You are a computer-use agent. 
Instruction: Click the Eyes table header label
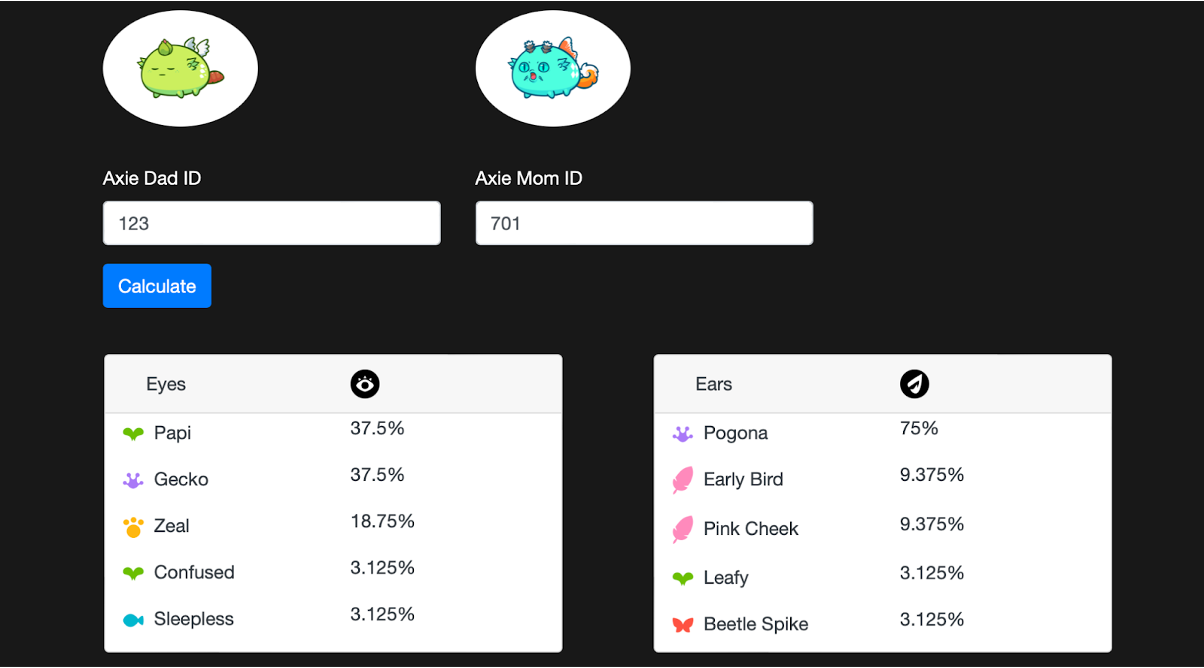coord(166,384)
